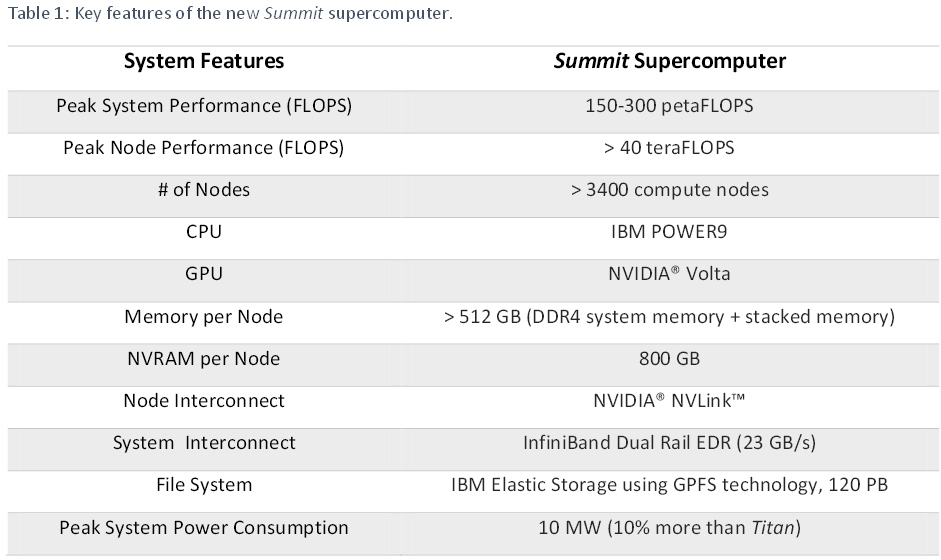941x560 pixels.
Task: Click '> 3400 compute nodes' text
Action: point(669,190)
